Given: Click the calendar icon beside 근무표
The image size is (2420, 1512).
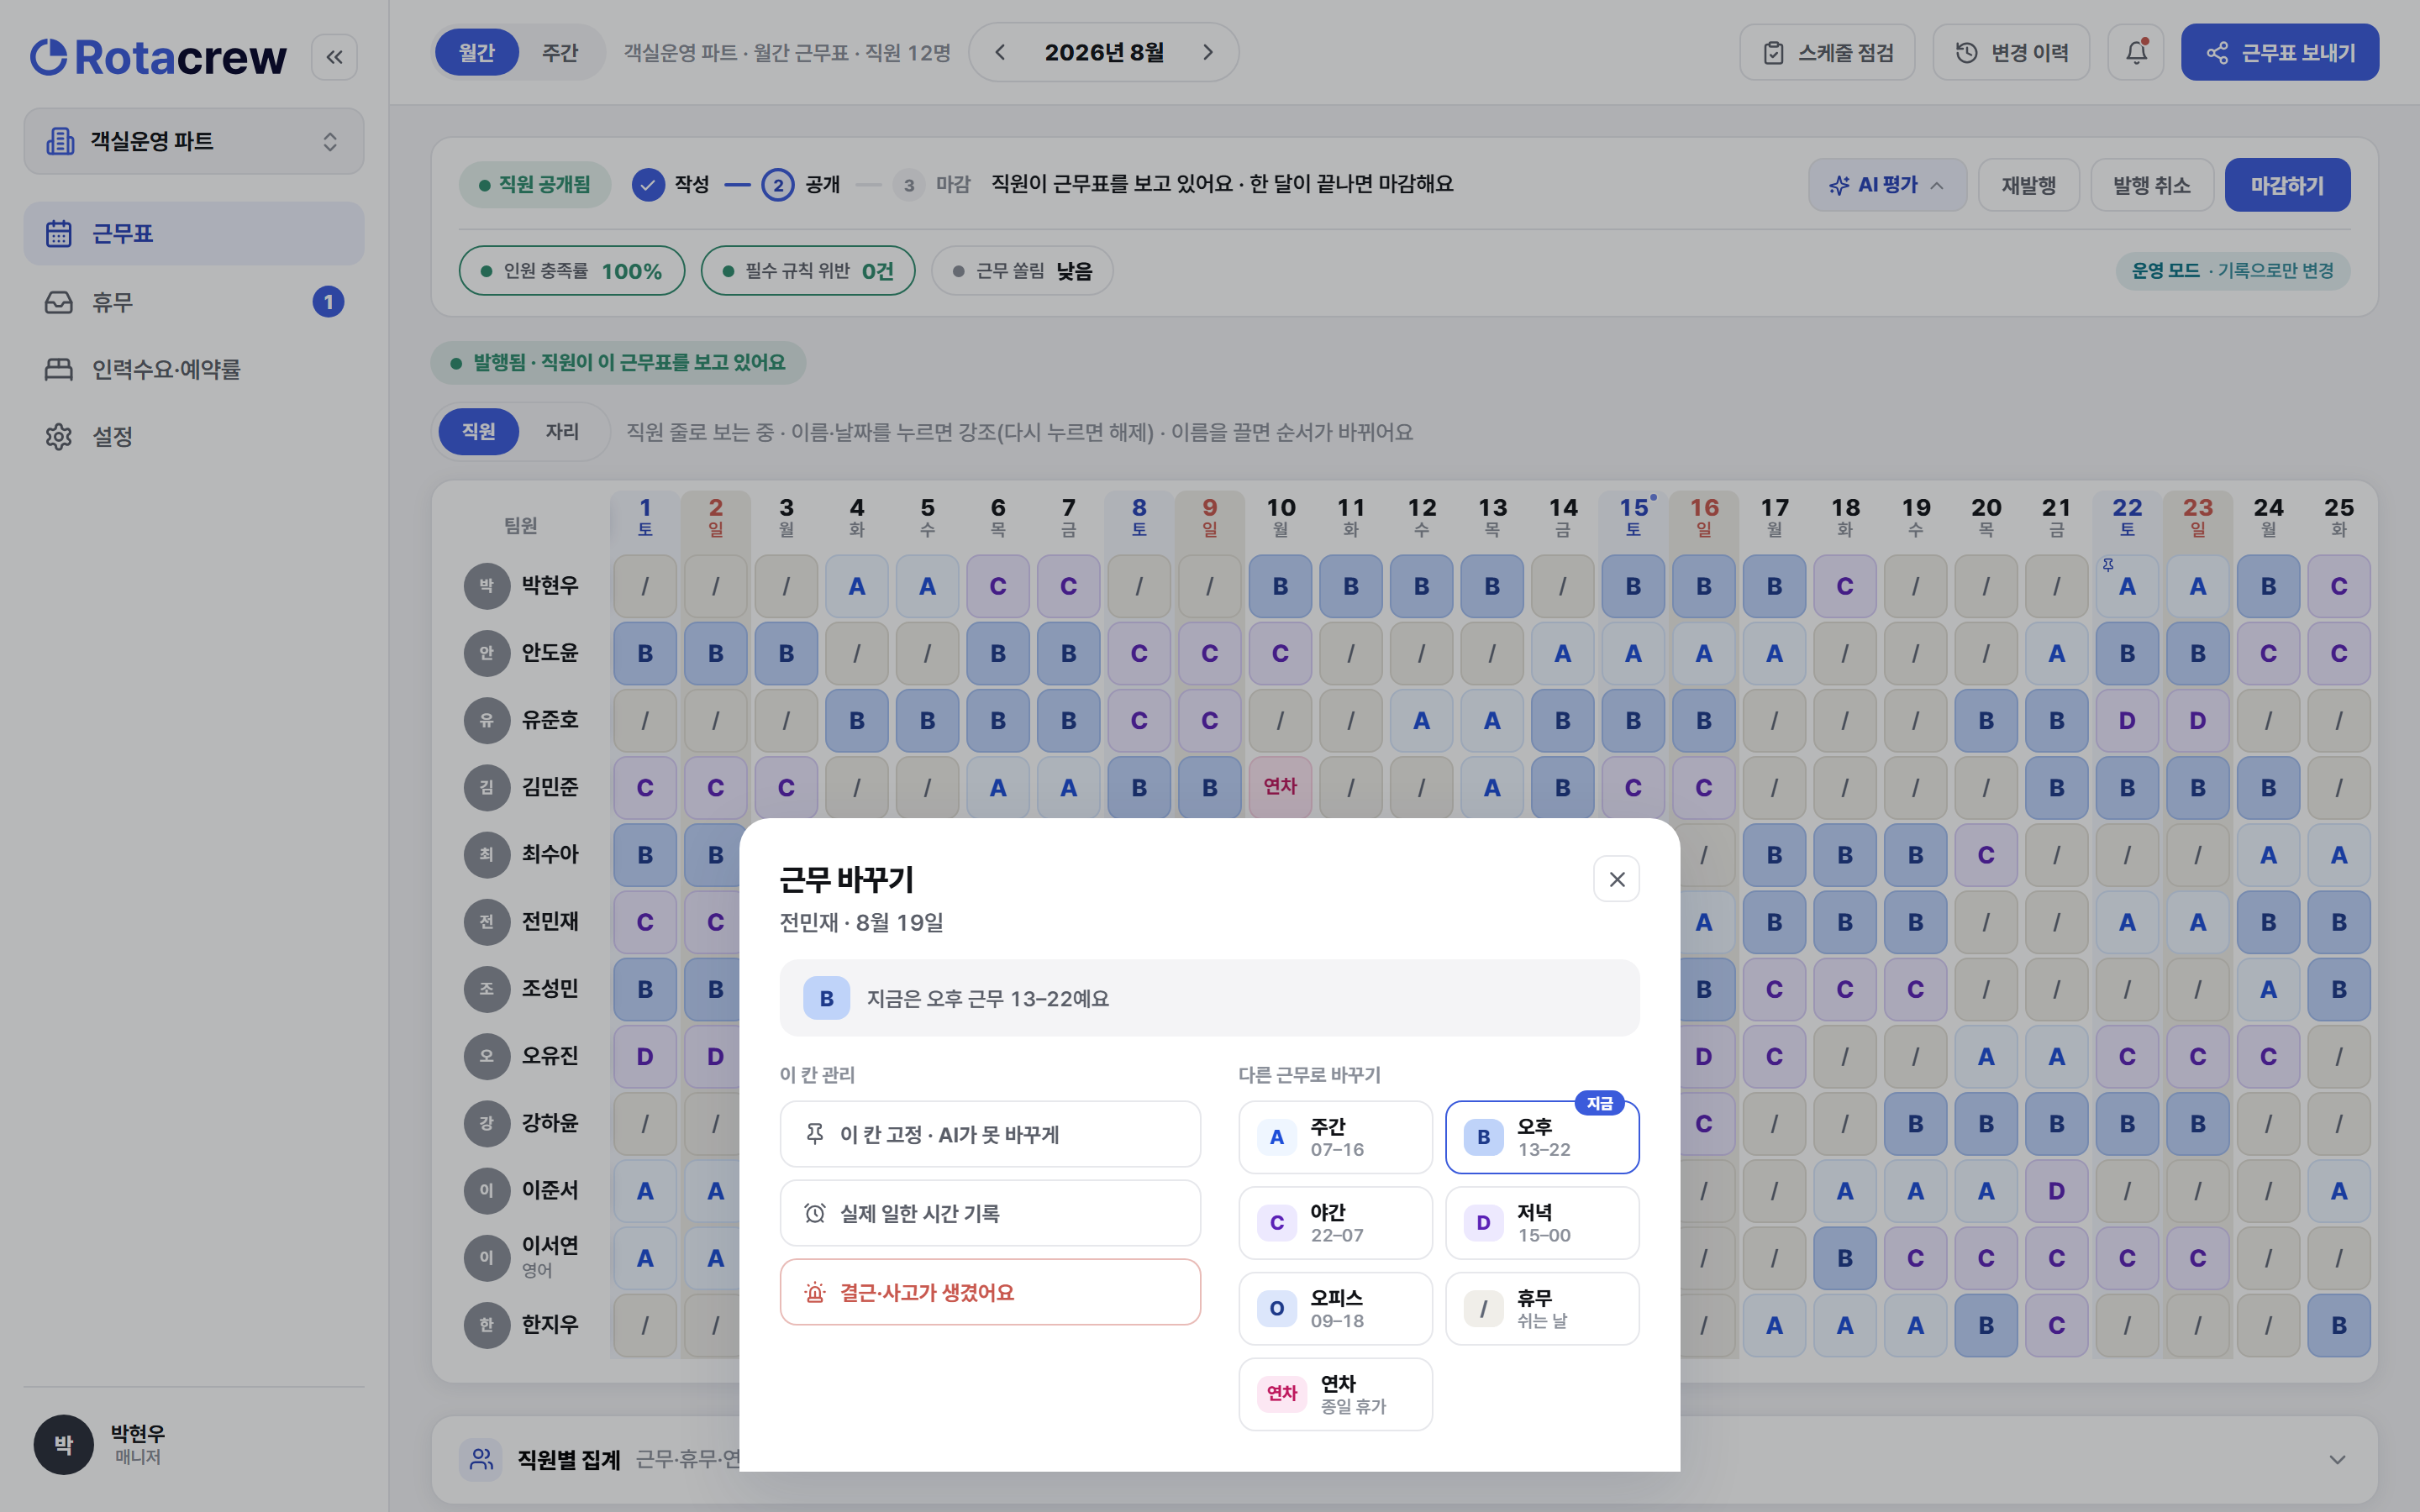Looking at the screenshot, I should (59, 234).
